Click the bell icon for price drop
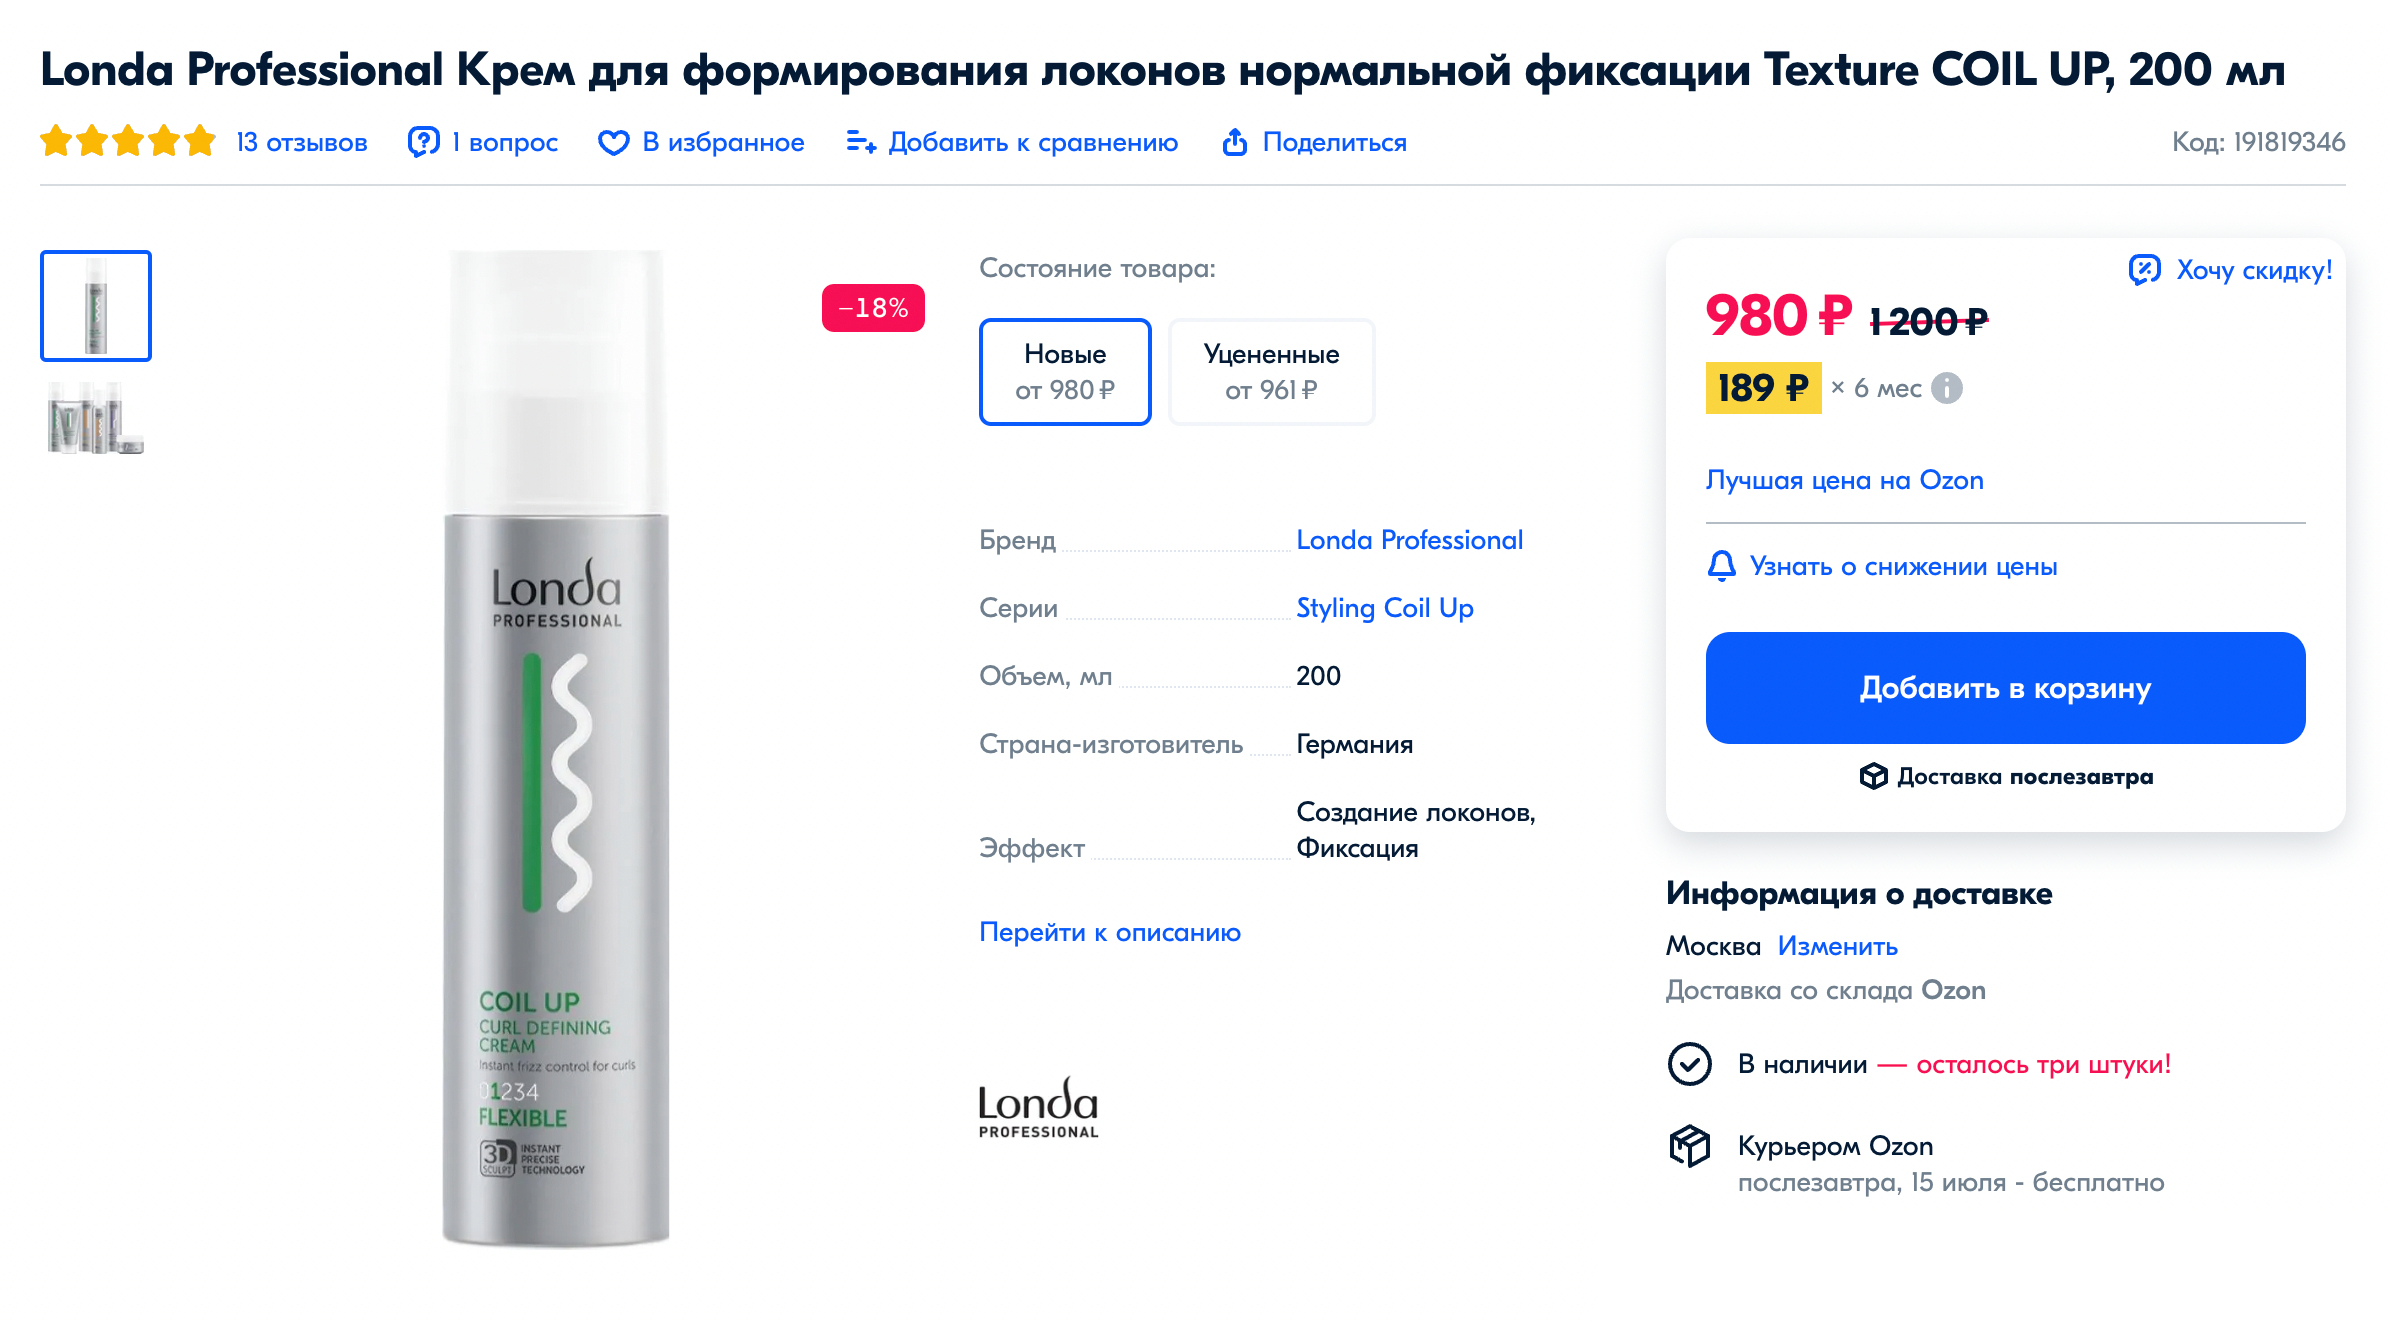 click(x=1721, y=566)
